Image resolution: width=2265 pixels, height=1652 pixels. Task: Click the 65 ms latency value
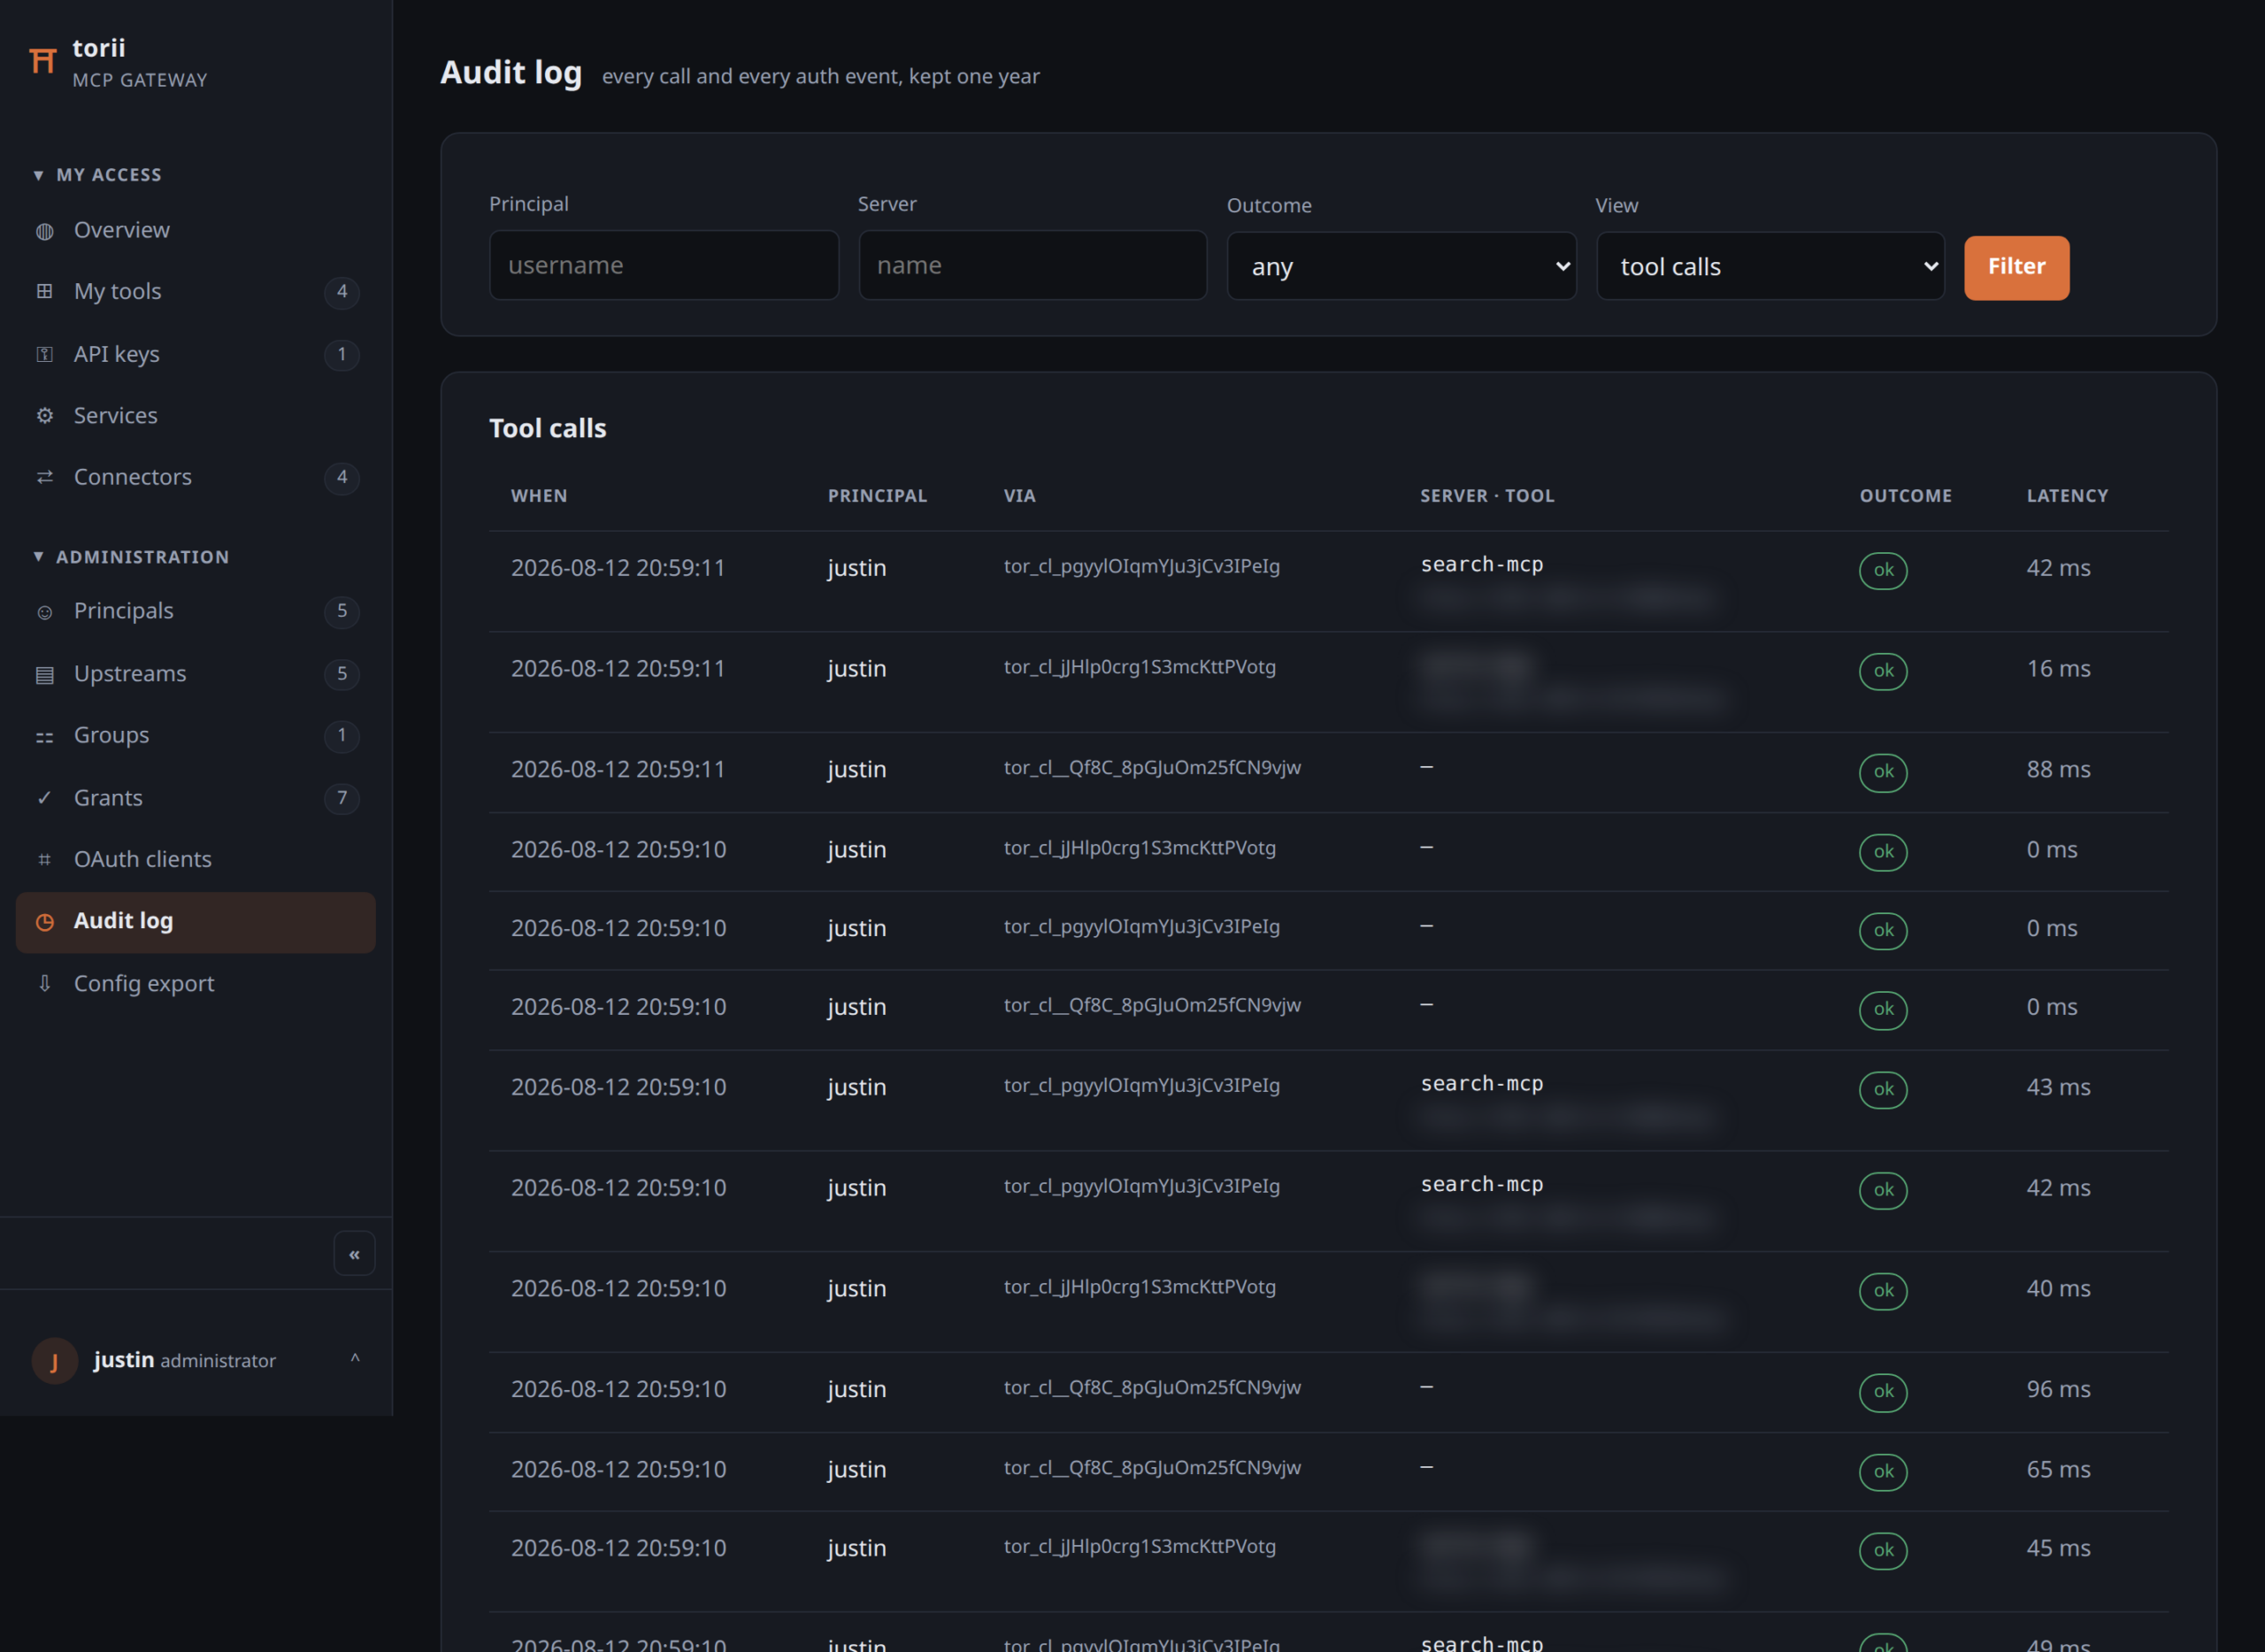click(2058, 1470)
